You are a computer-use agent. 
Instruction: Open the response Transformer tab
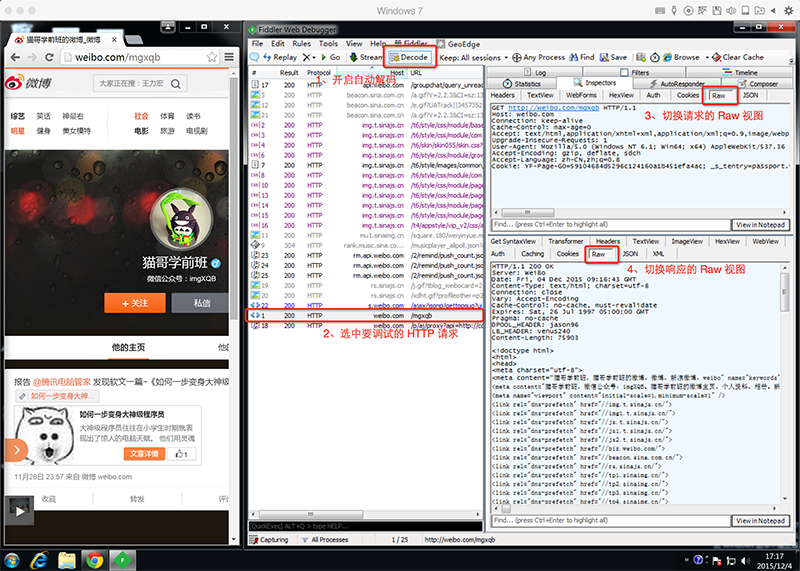(566, 241)
